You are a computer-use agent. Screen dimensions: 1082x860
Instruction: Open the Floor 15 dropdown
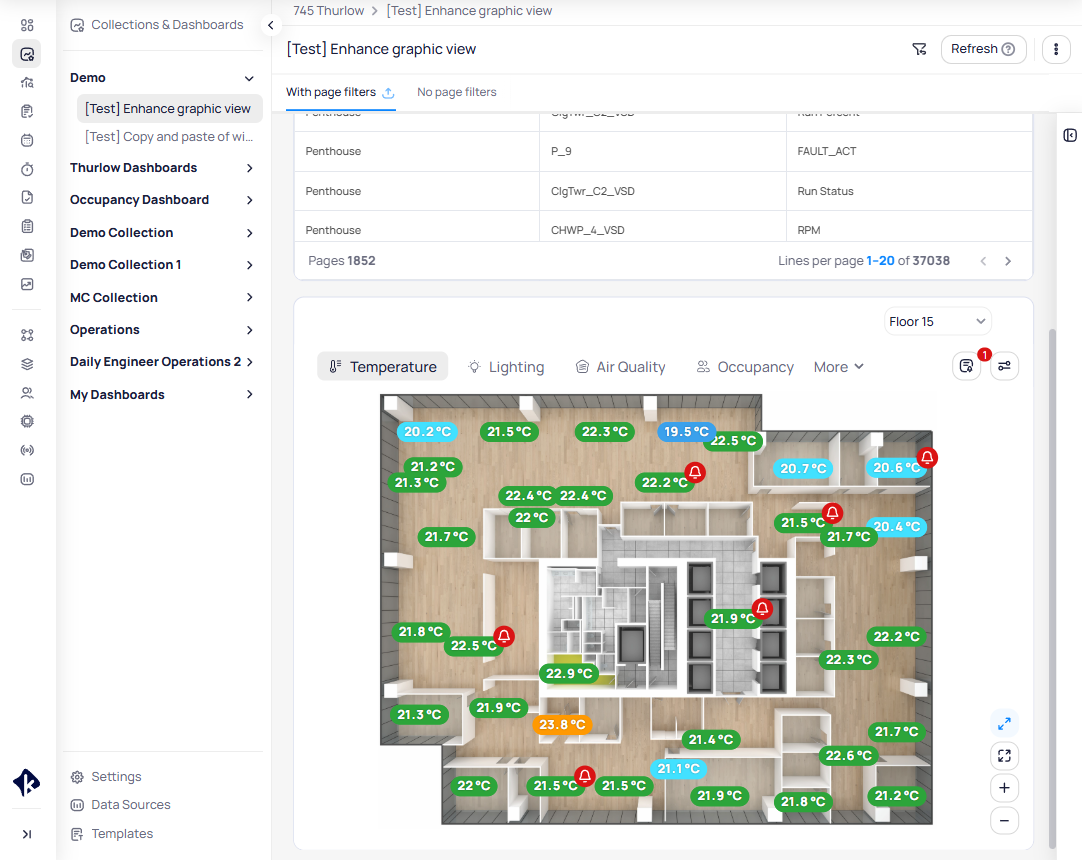[x=938, y=321]
